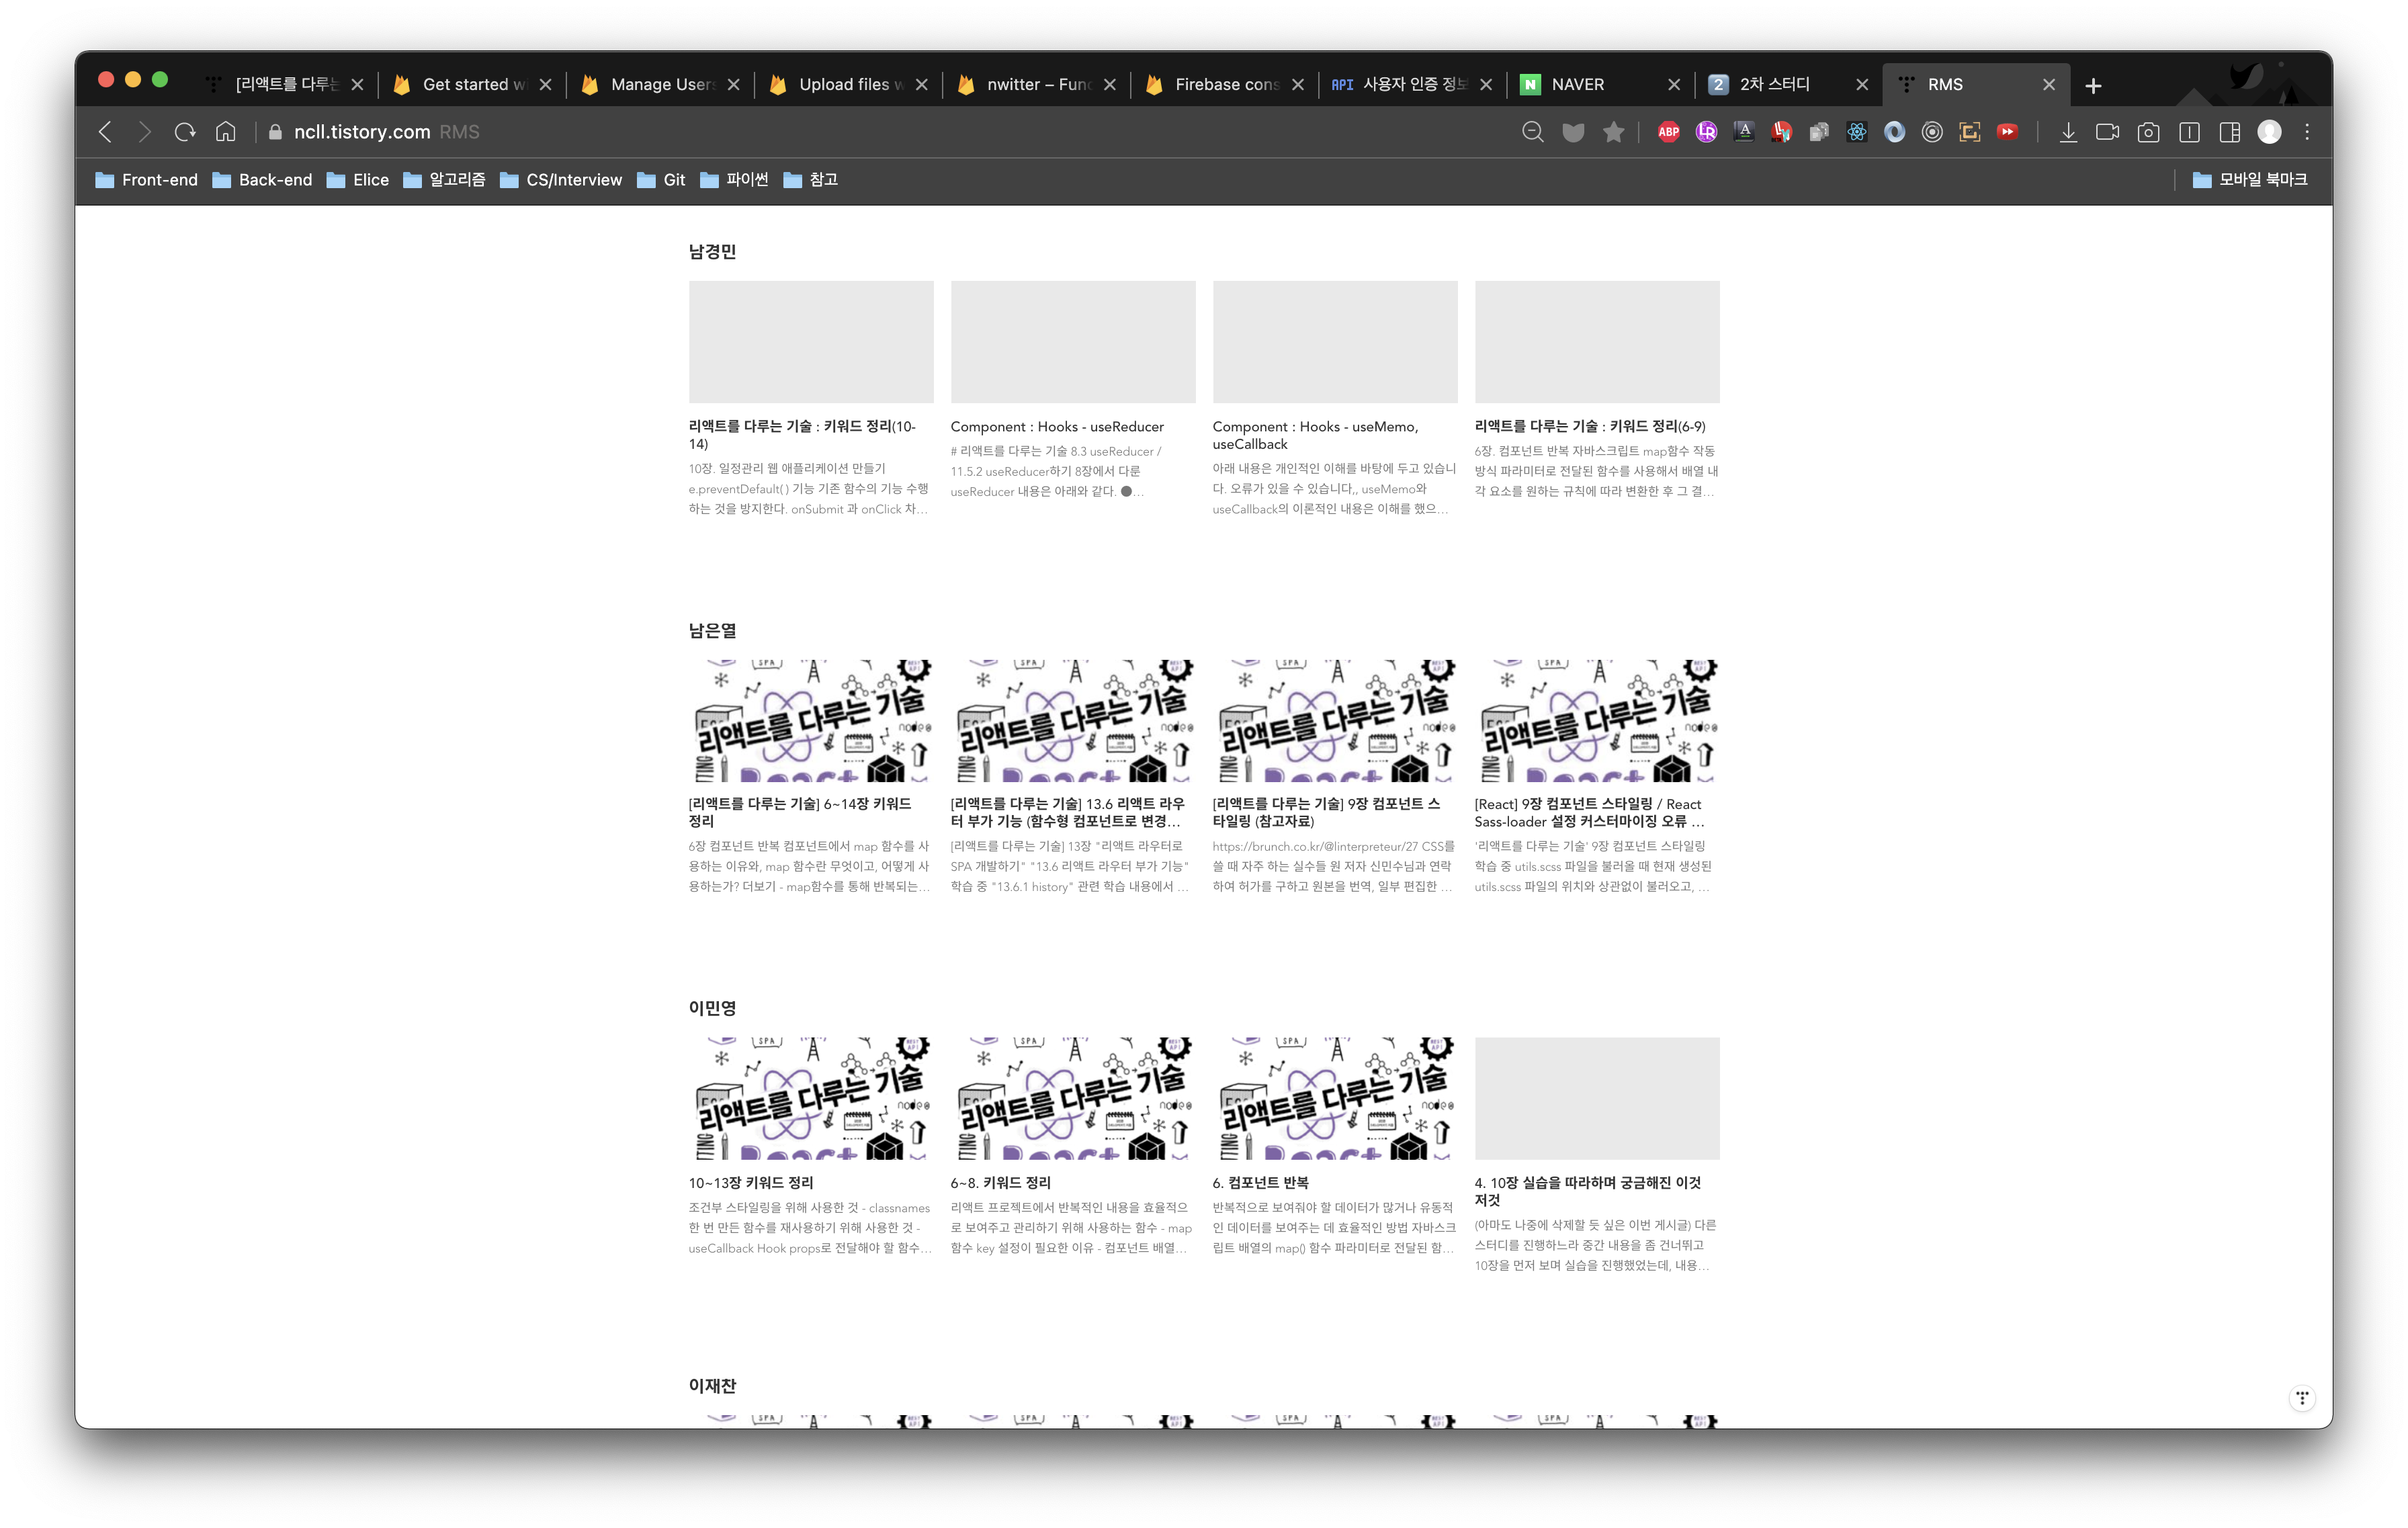
Task: Open post '6. 컴포넌트 반복'
Action: [1260, 1183]
